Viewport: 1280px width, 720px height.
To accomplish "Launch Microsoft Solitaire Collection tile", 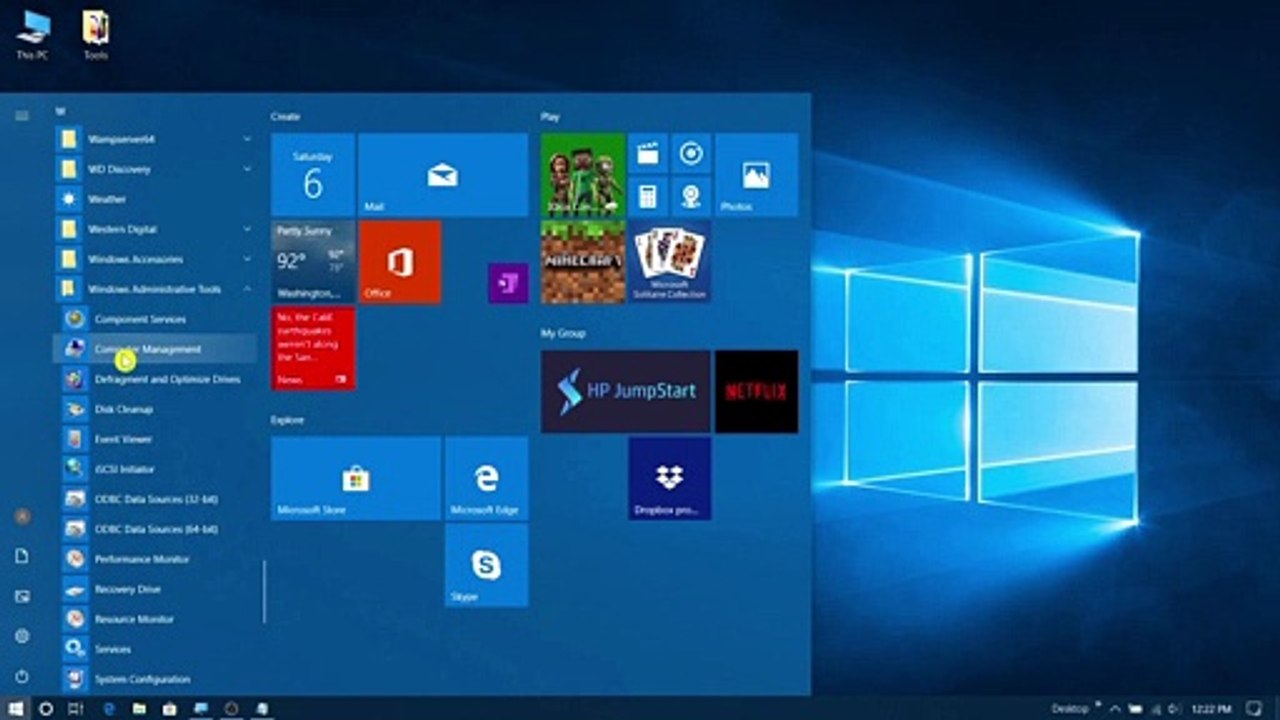I will [x=670, y=262].
